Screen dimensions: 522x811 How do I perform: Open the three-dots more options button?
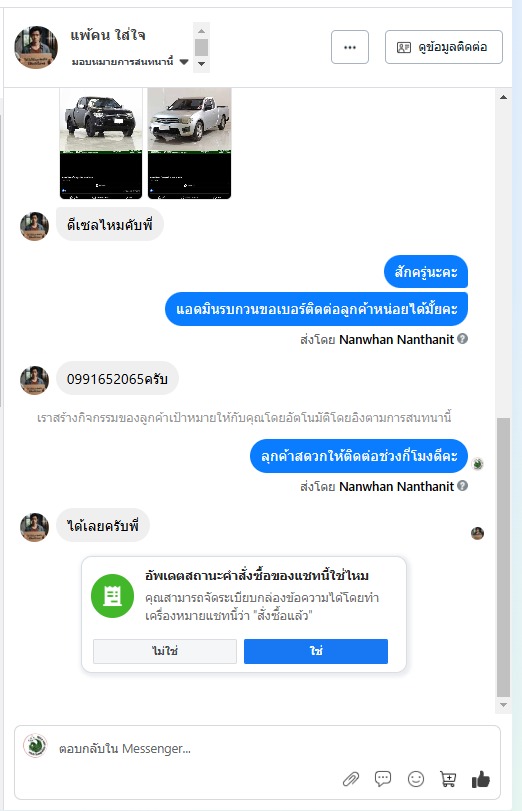350,47
